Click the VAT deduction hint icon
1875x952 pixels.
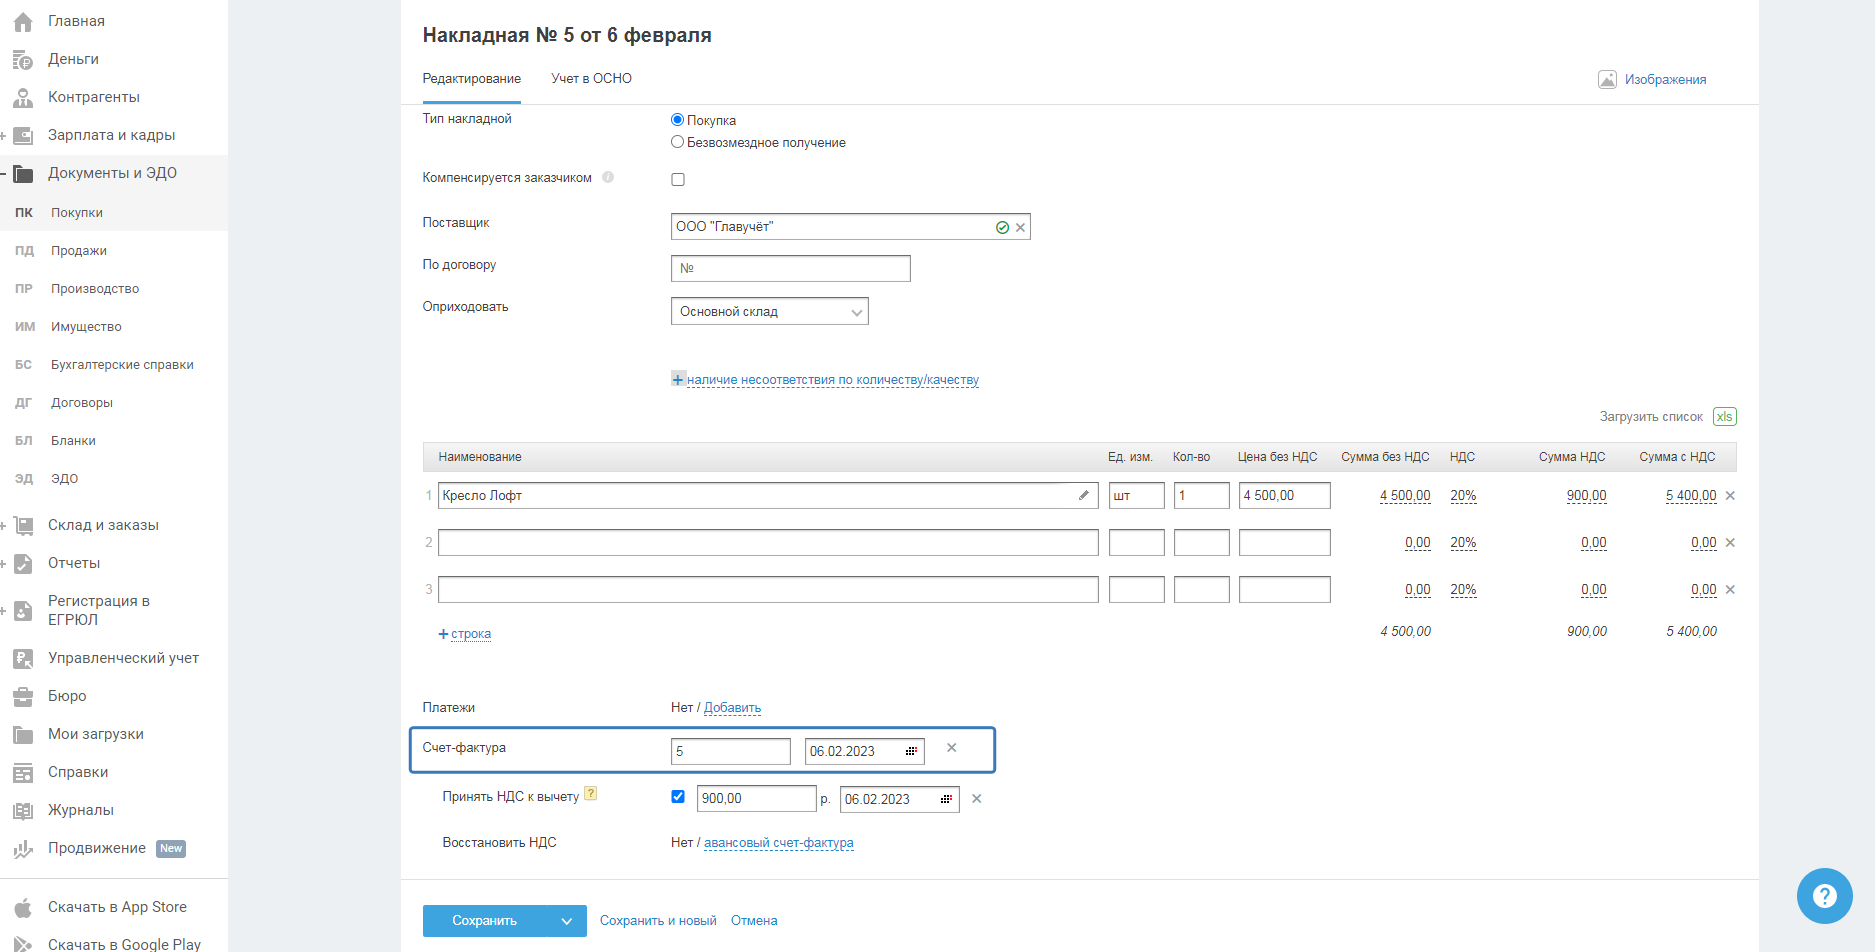[x=591, y=794]
